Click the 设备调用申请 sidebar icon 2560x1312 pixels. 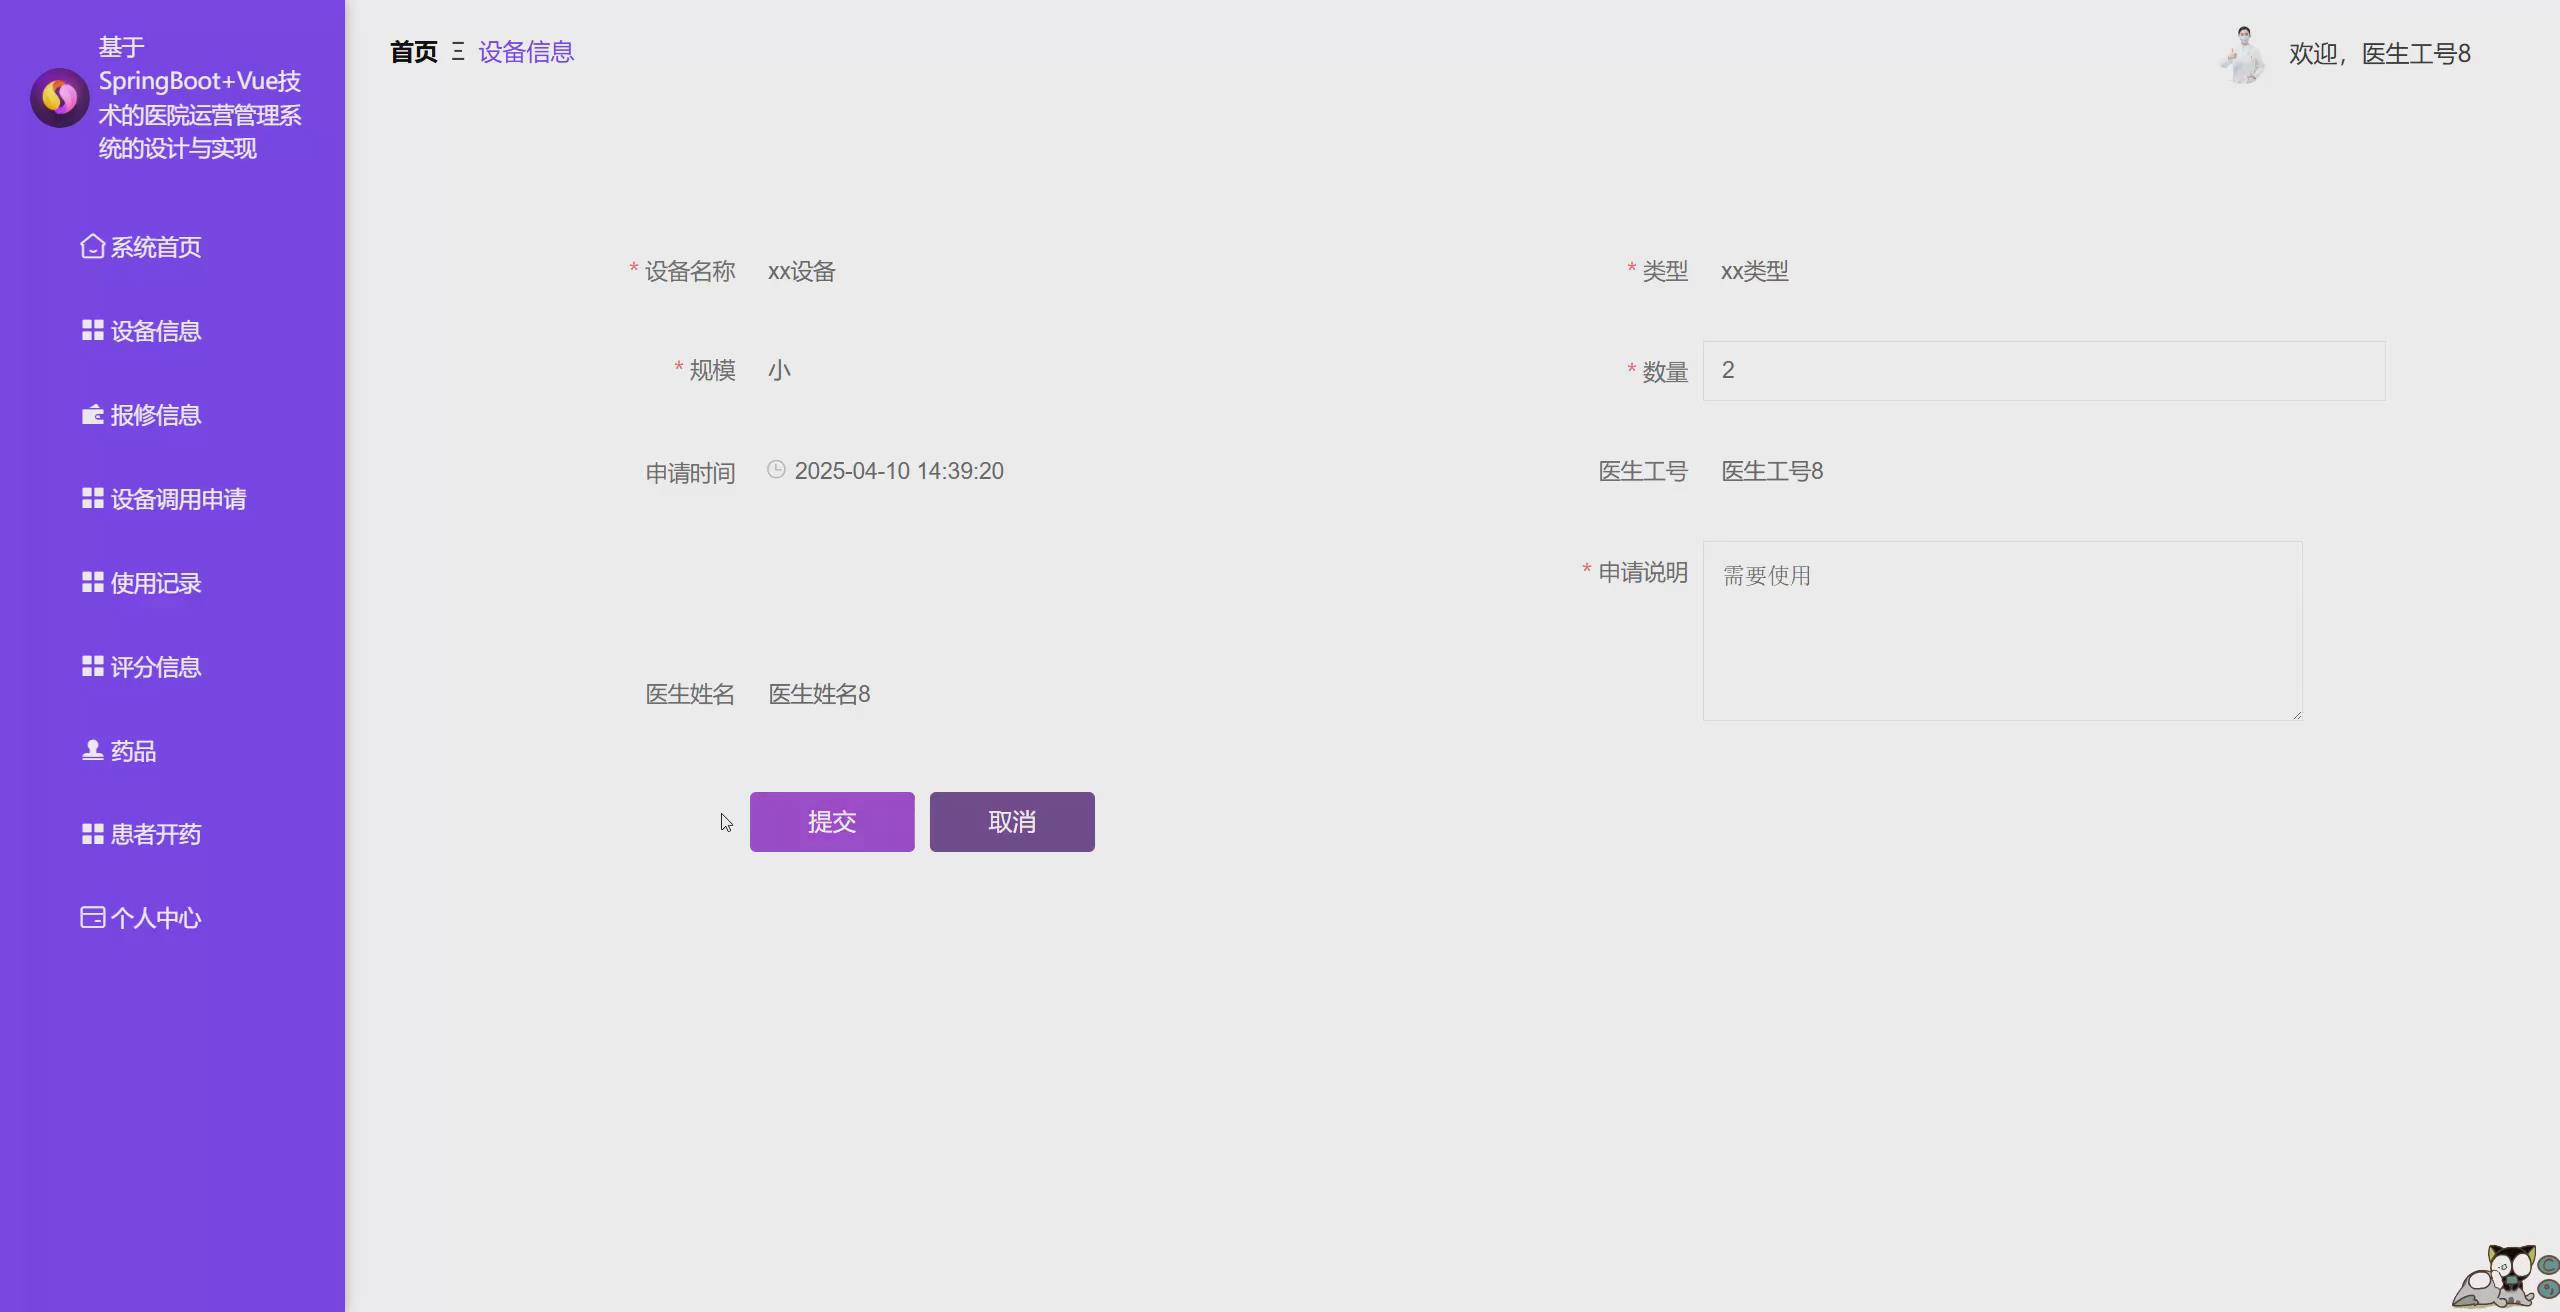(x=91, y=497)
